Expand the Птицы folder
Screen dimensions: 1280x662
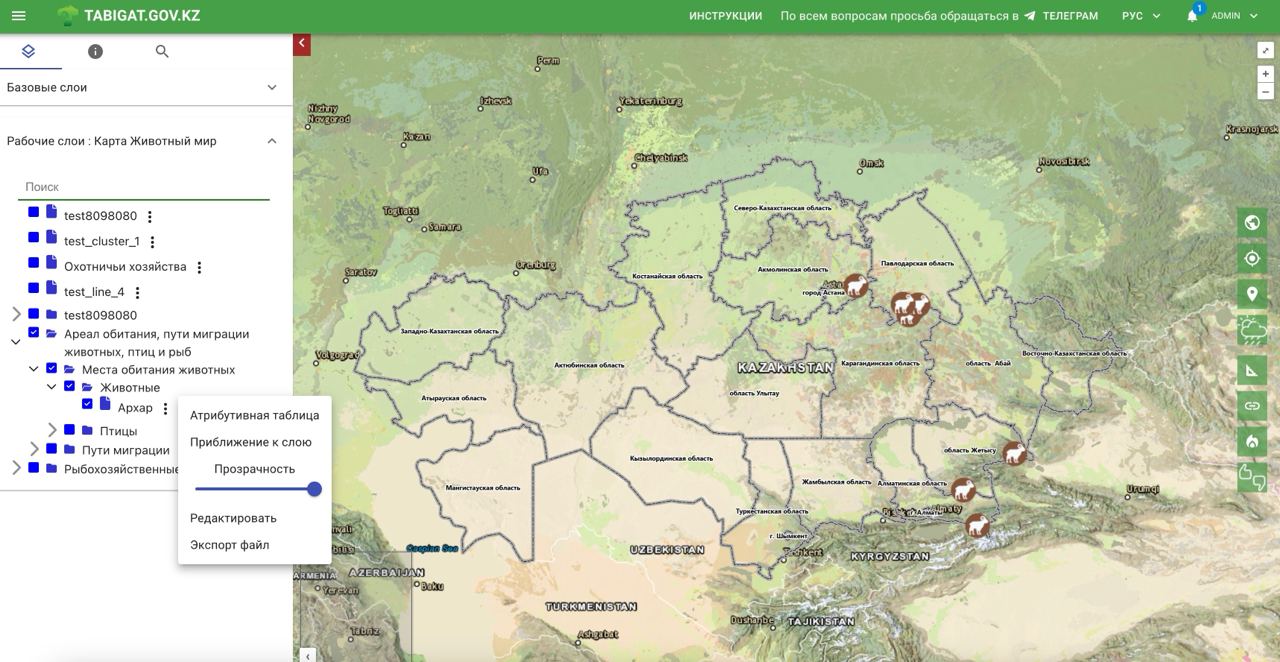(53, 431)
